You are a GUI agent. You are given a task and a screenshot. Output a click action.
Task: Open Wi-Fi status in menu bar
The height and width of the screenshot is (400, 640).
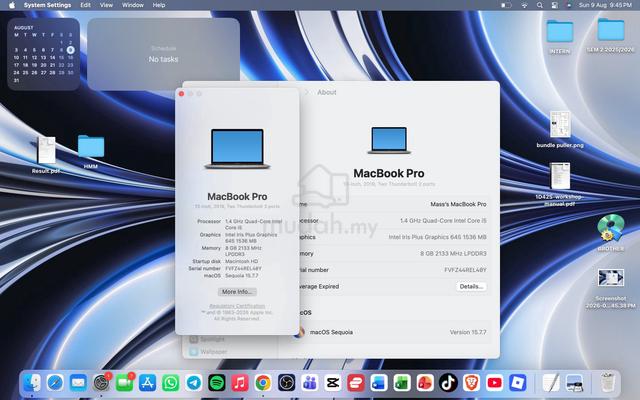tap(524, 5)
